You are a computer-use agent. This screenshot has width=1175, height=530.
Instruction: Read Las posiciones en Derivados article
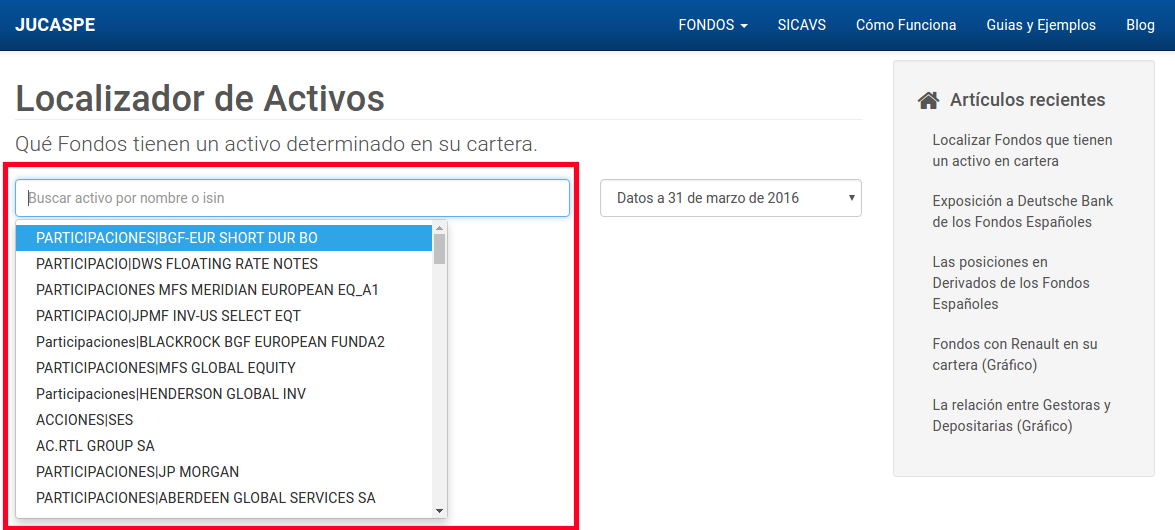point(1011,283)
